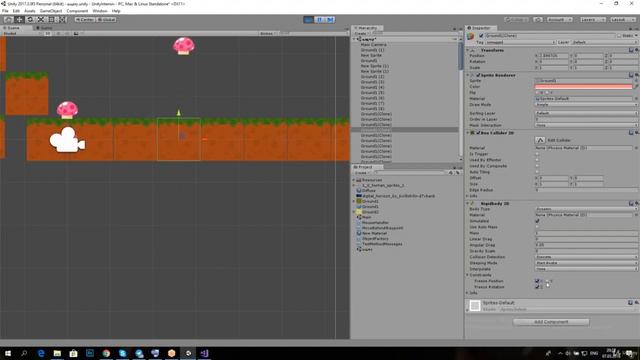This screenshot has height=360, width=640.
Task: Click the color eyedropper icon
Action: 636,87
